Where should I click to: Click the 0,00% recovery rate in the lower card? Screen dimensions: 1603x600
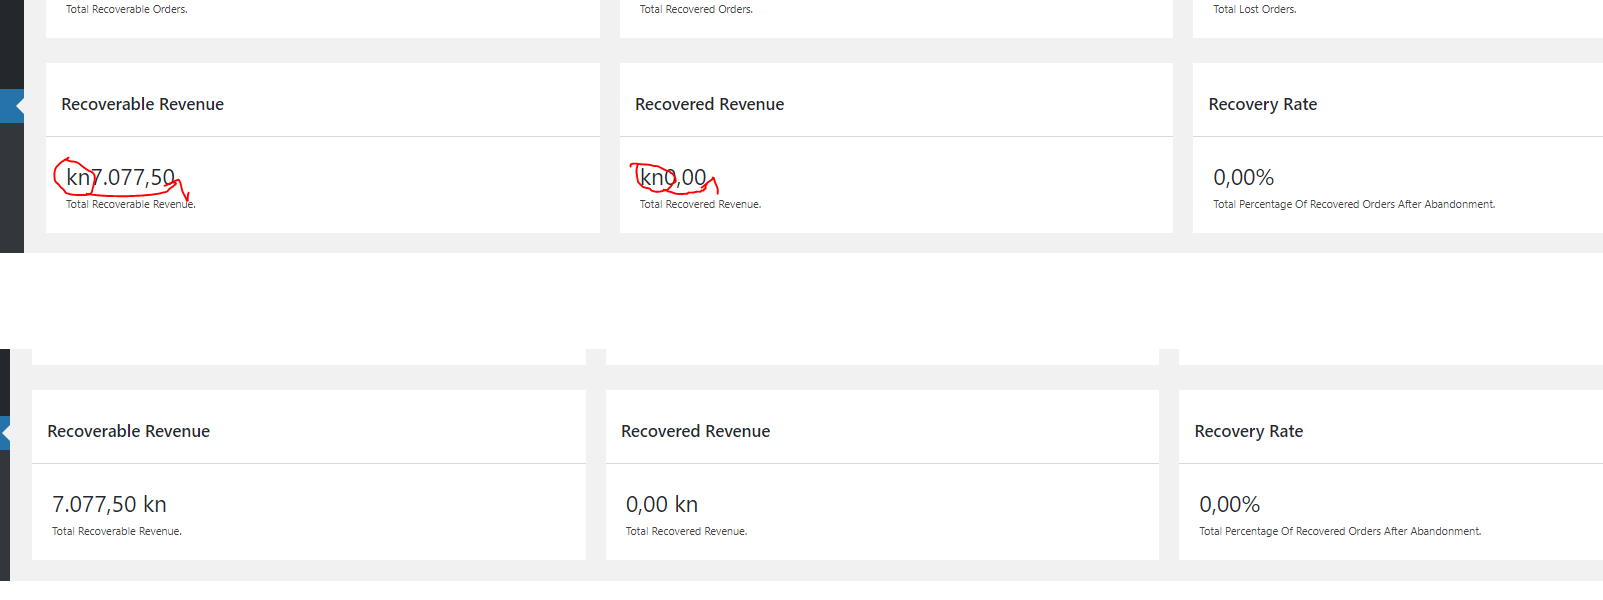[1230, 505]
